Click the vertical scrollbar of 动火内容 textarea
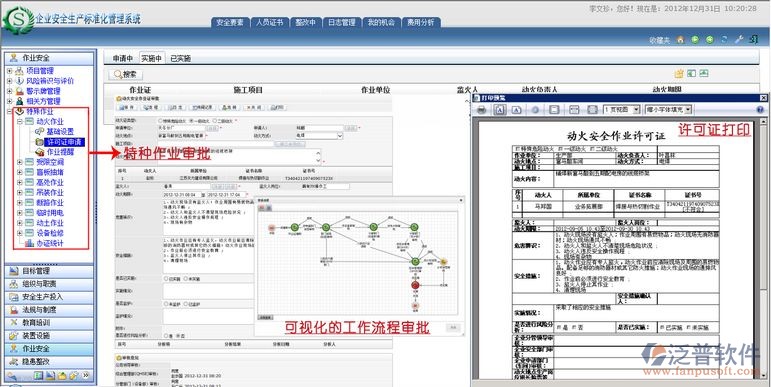The height and width of the screenshot is (387, 771). click(319, 156)
